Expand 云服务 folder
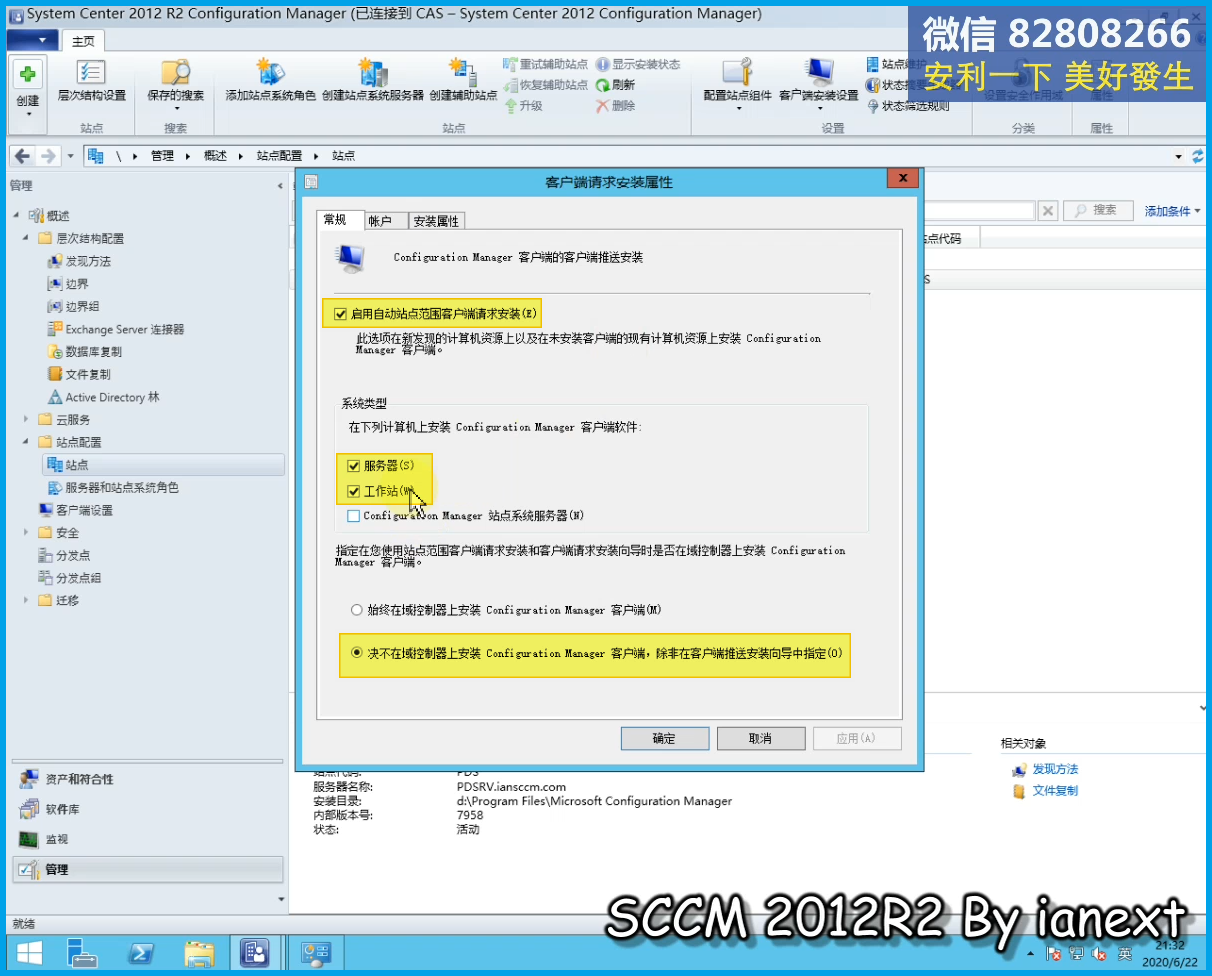This screenshot has width=1212, height=976. pyautogui.click(x=26, y=420)
